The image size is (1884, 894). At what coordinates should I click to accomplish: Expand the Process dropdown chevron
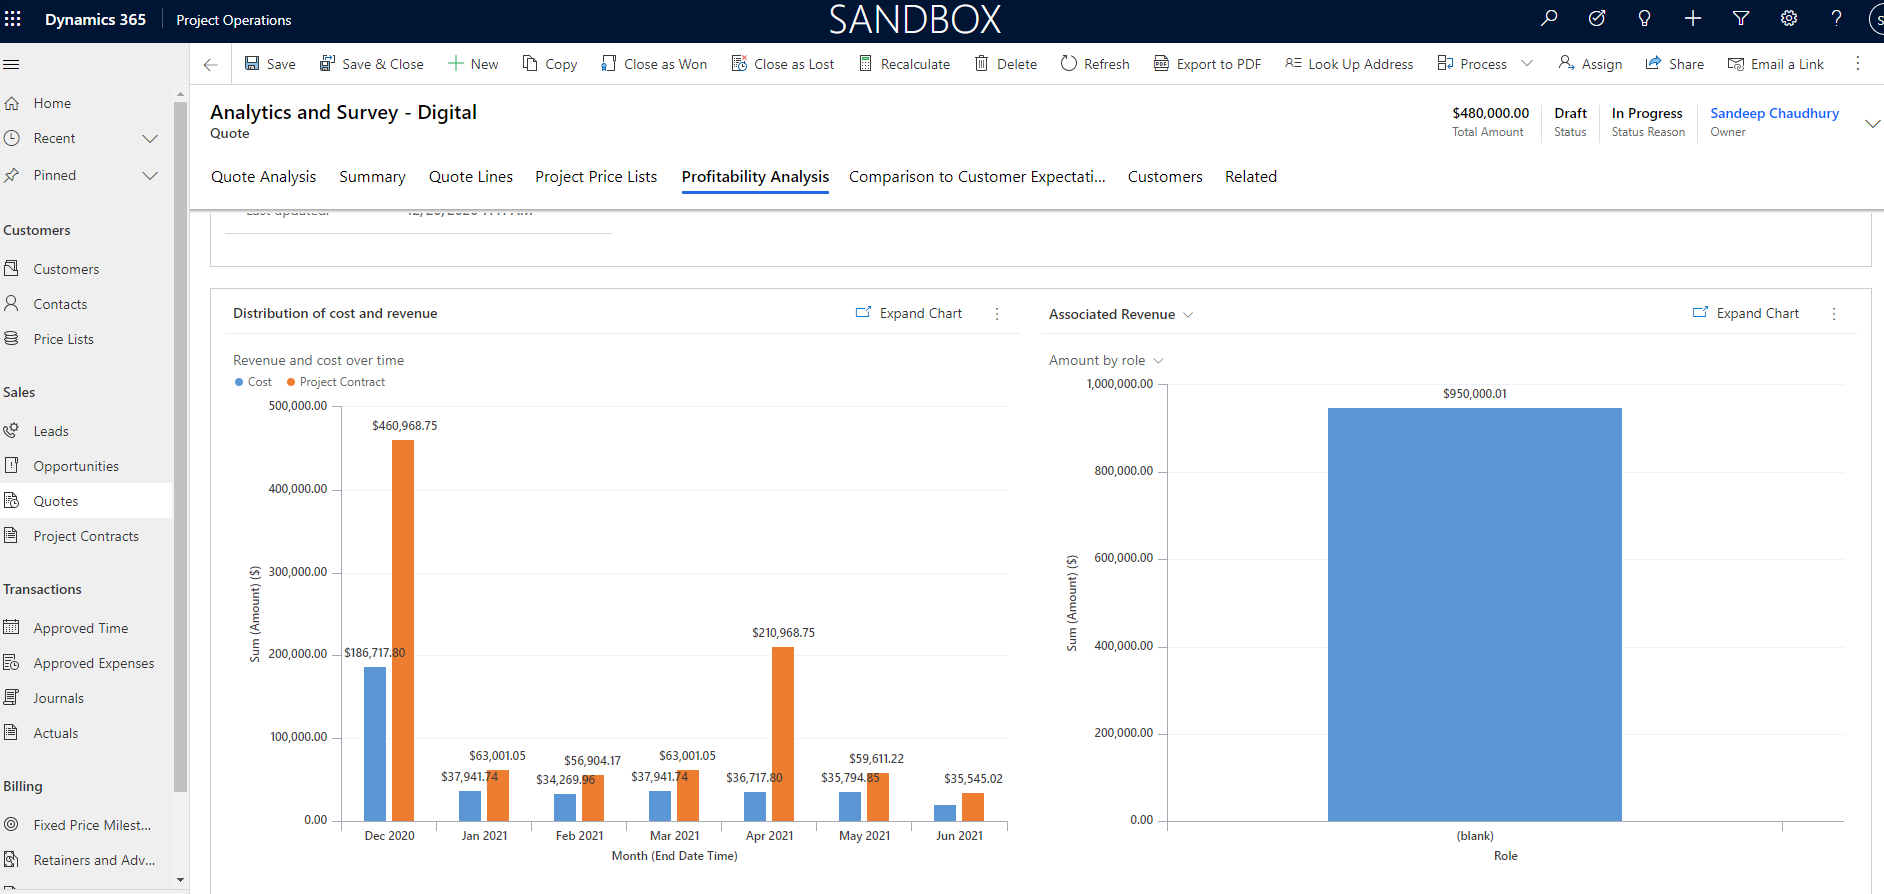[1527, 63]
